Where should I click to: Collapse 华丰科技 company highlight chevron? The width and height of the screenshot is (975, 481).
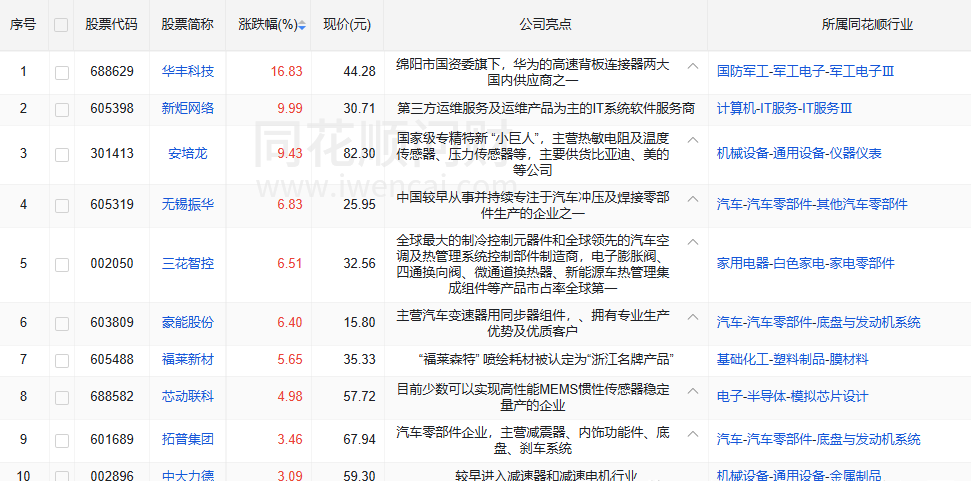pos(693,65)
